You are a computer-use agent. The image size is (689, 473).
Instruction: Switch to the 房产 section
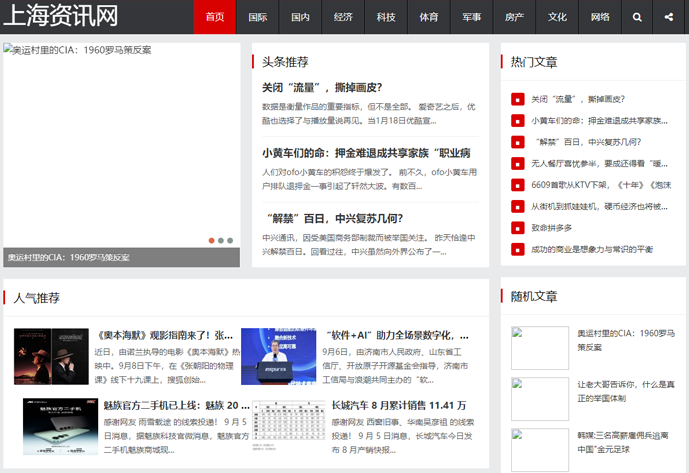514,17
